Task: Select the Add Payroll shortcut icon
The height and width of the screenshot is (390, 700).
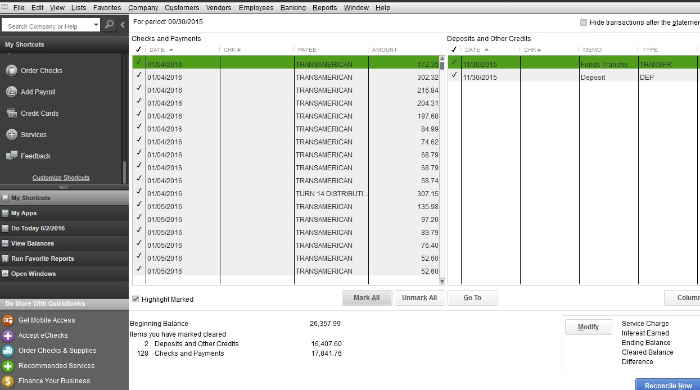Action: click(11, 91)
